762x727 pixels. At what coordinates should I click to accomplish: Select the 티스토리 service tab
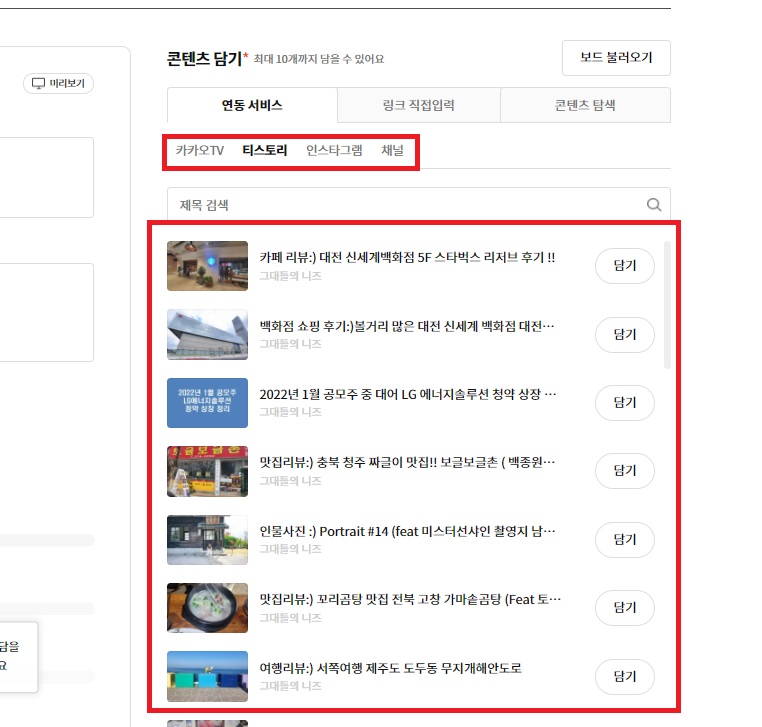click(x=265, y=151)
